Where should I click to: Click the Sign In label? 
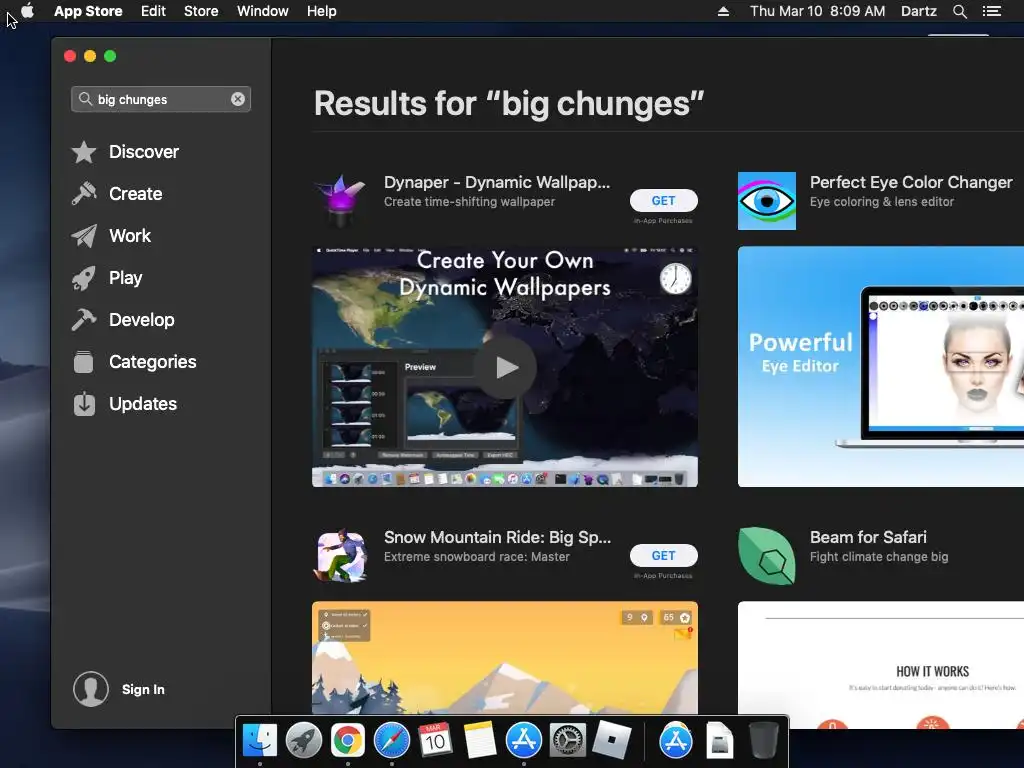pos(143,690)
